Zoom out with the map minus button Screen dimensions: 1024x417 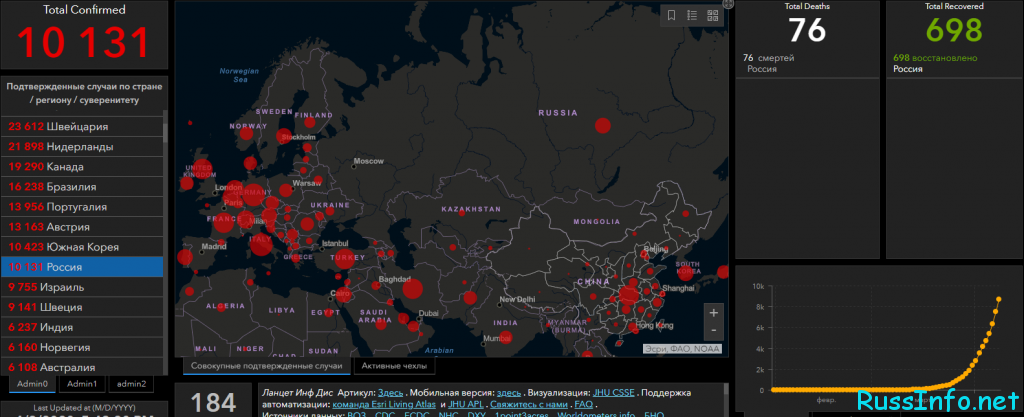(713, 330)
